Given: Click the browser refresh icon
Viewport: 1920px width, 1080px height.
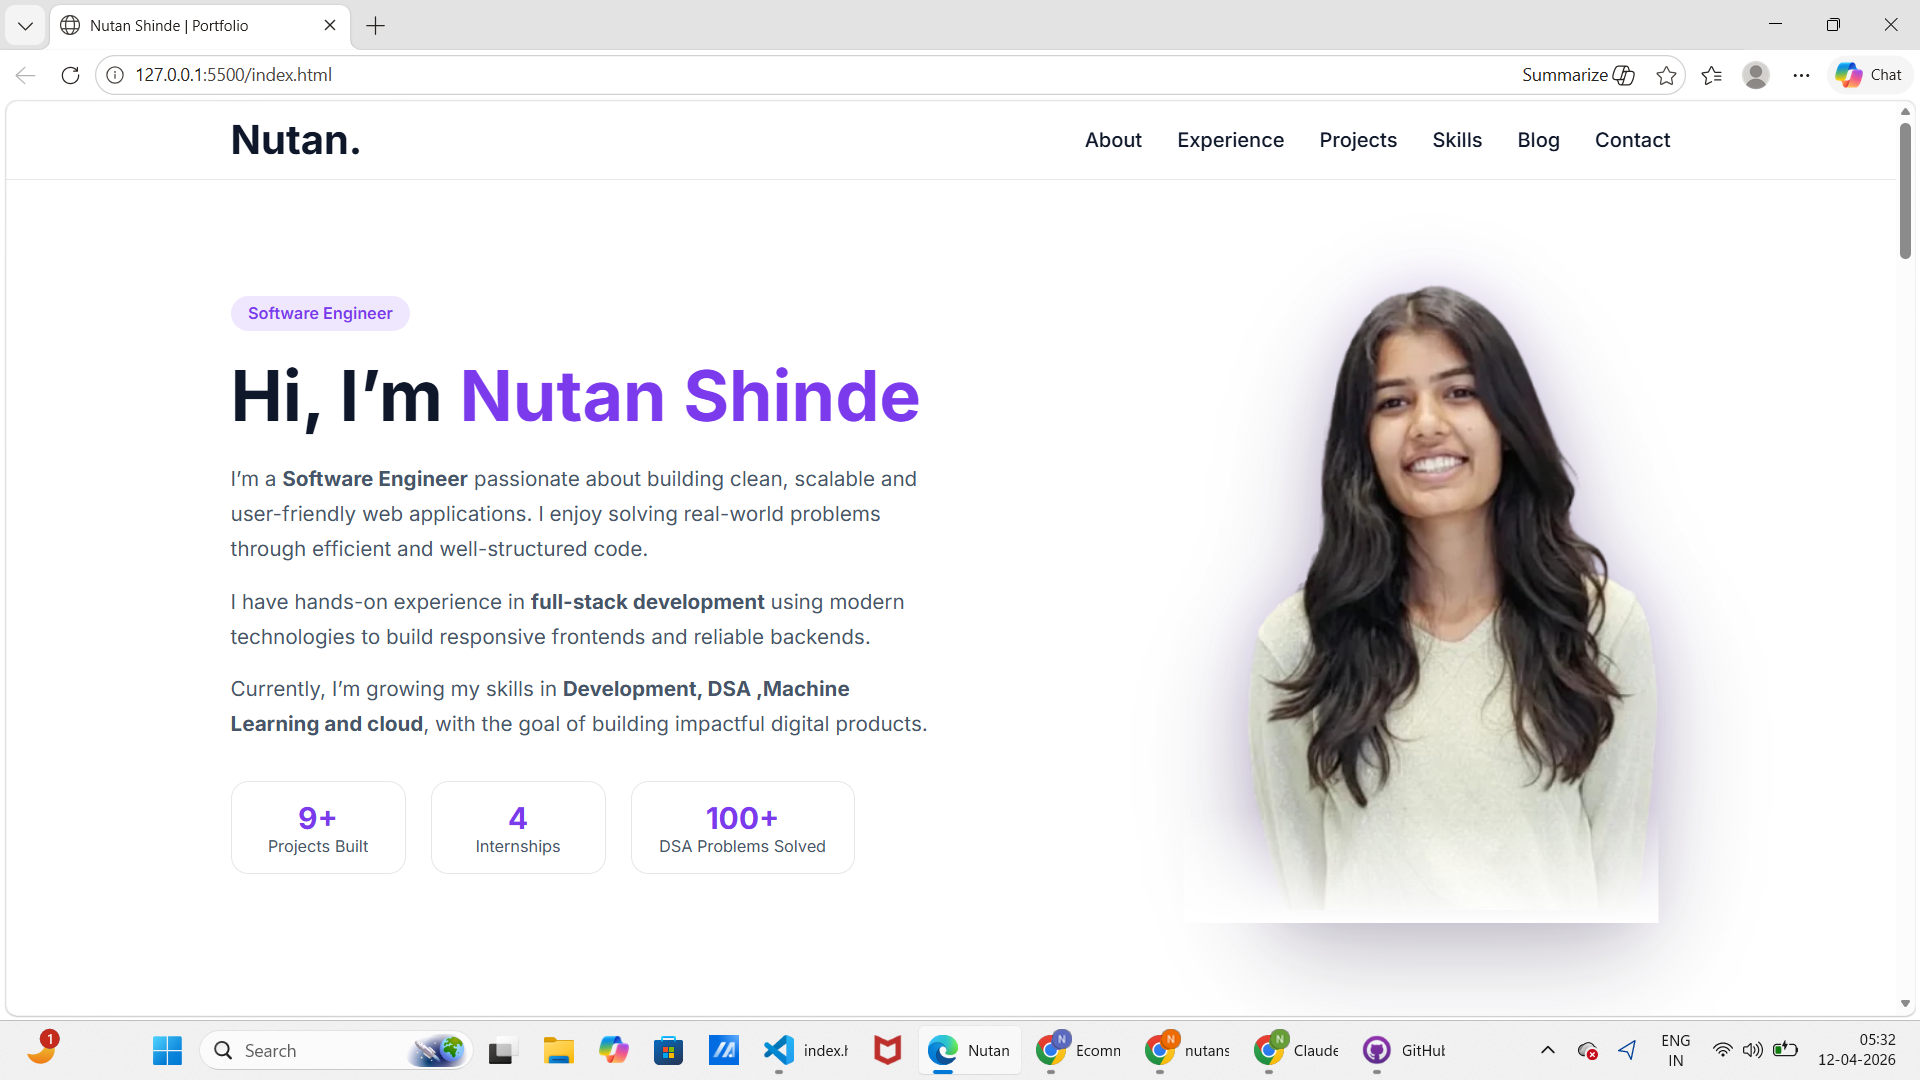Looking at the screenshot, I should click(70, 75).
